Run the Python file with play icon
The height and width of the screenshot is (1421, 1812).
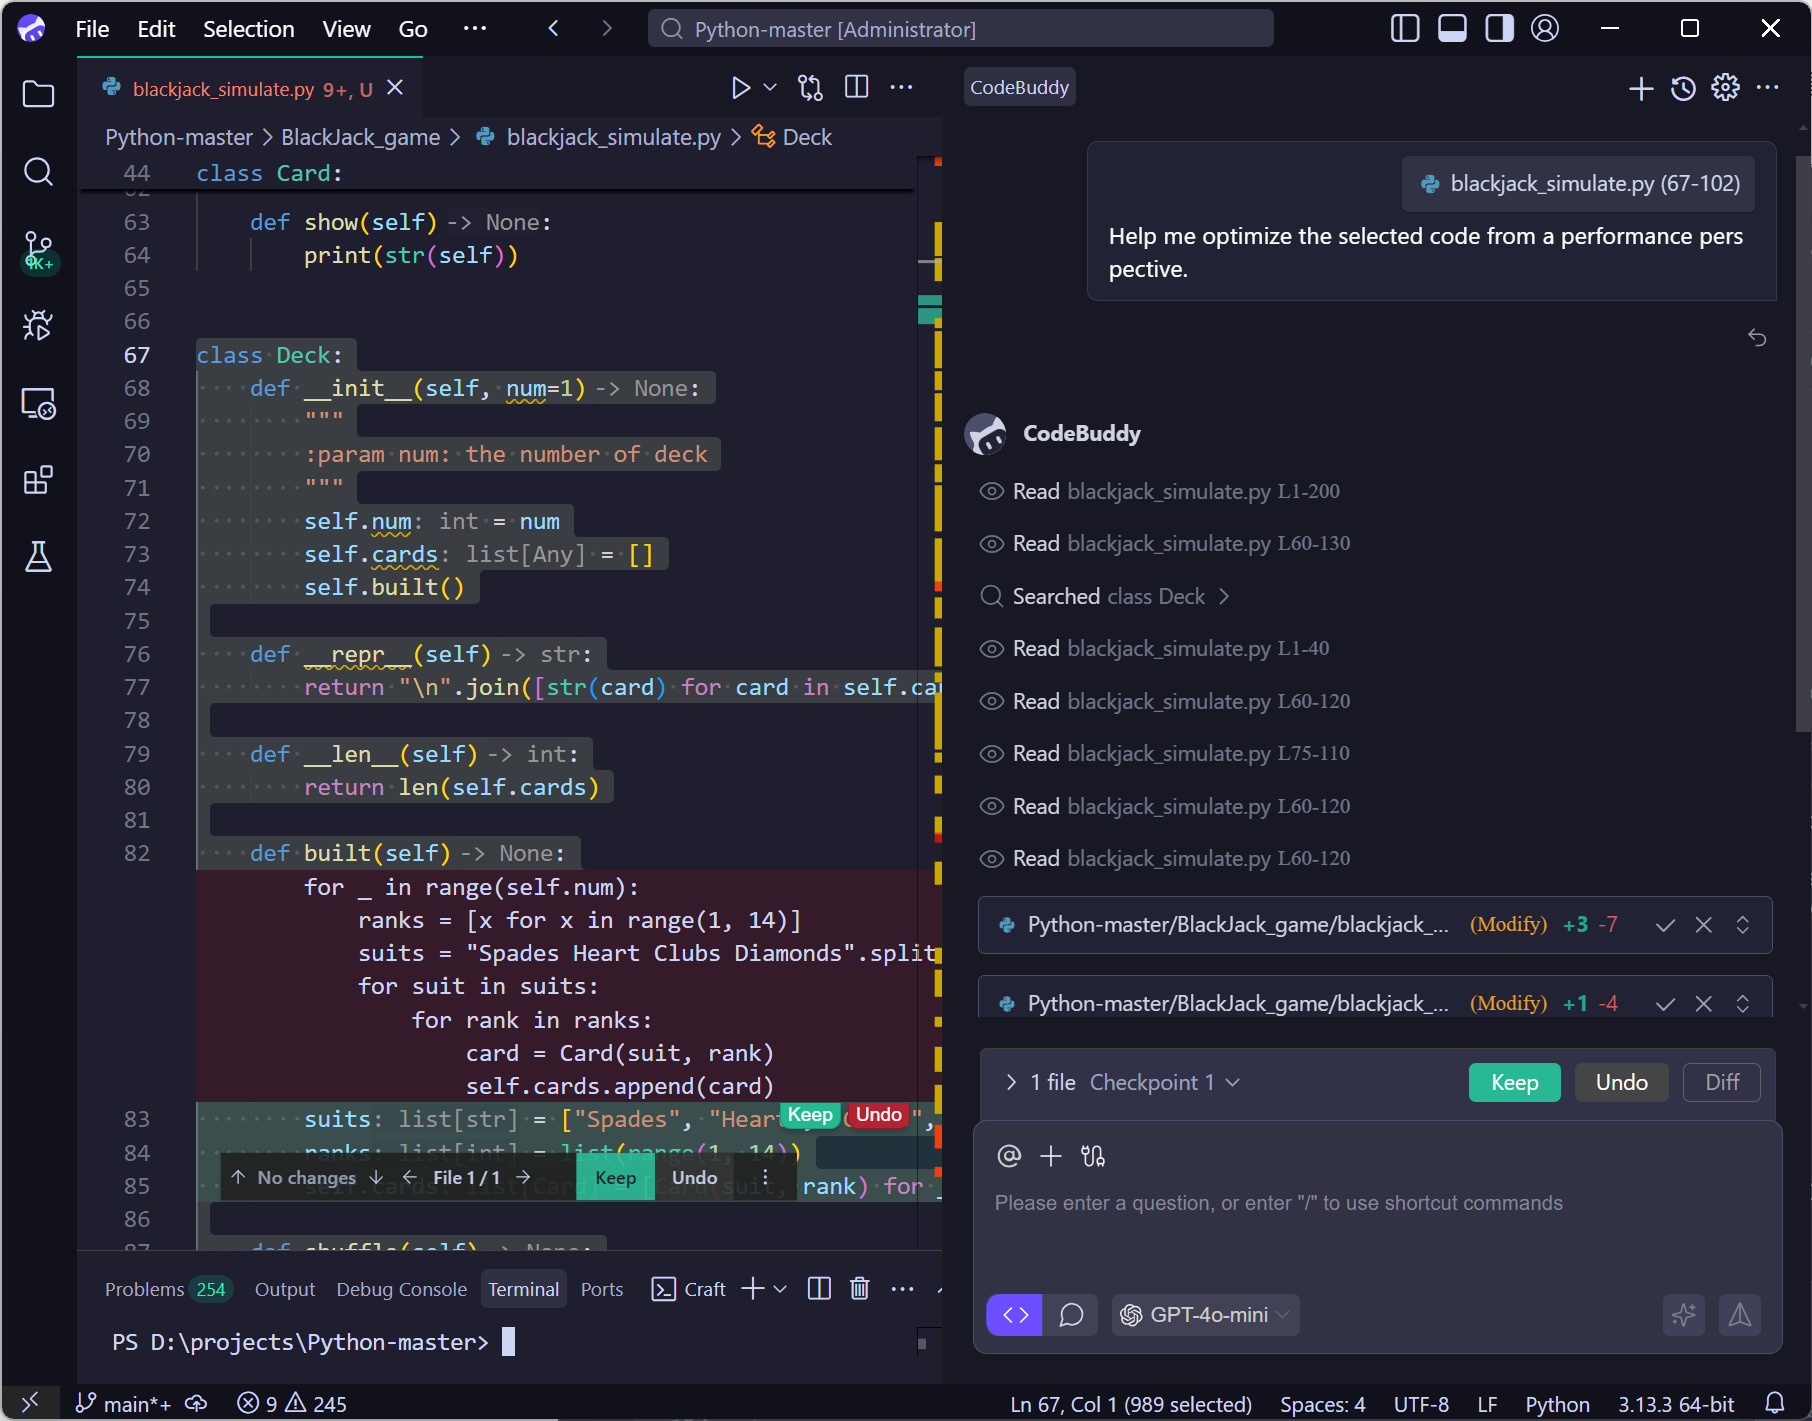[x=740, y=88]
